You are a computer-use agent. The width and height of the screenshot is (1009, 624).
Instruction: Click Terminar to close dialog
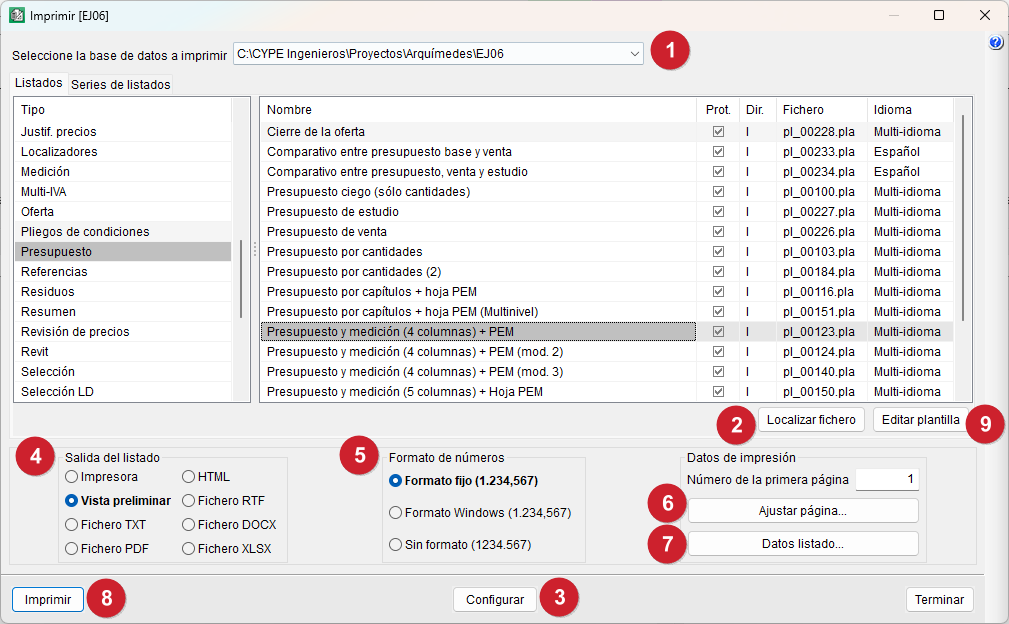[x=939, y=600]
